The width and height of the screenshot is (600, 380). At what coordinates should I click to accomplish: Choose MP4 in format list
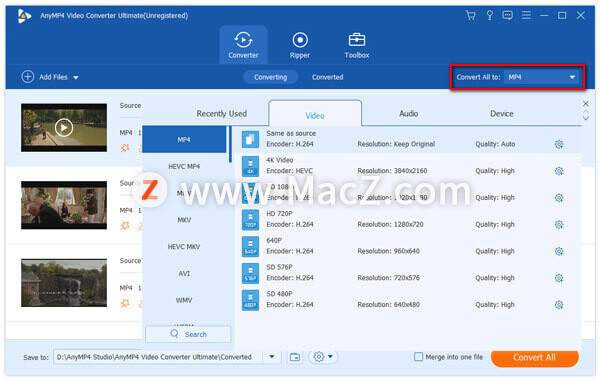[184, 140]
